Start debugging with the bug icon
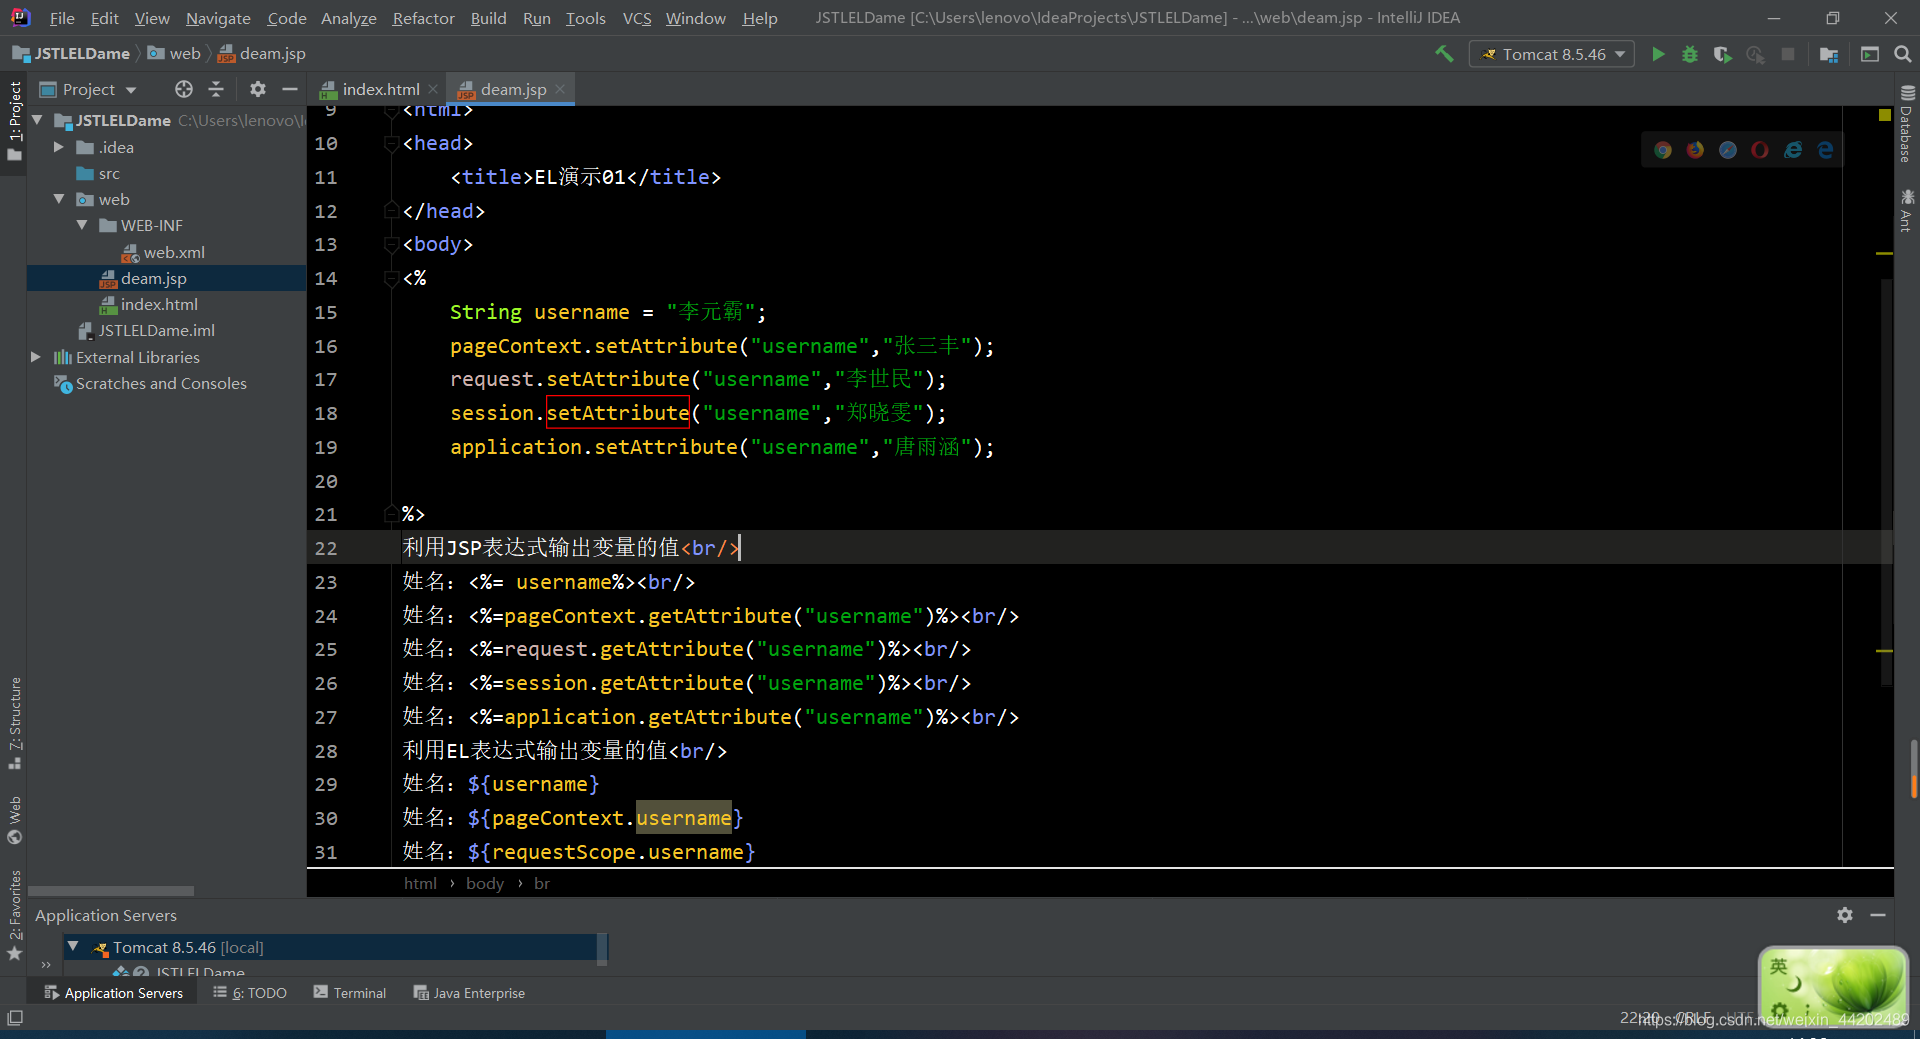This screenshot has width=1920, height=1039. tap(1690, 54)
